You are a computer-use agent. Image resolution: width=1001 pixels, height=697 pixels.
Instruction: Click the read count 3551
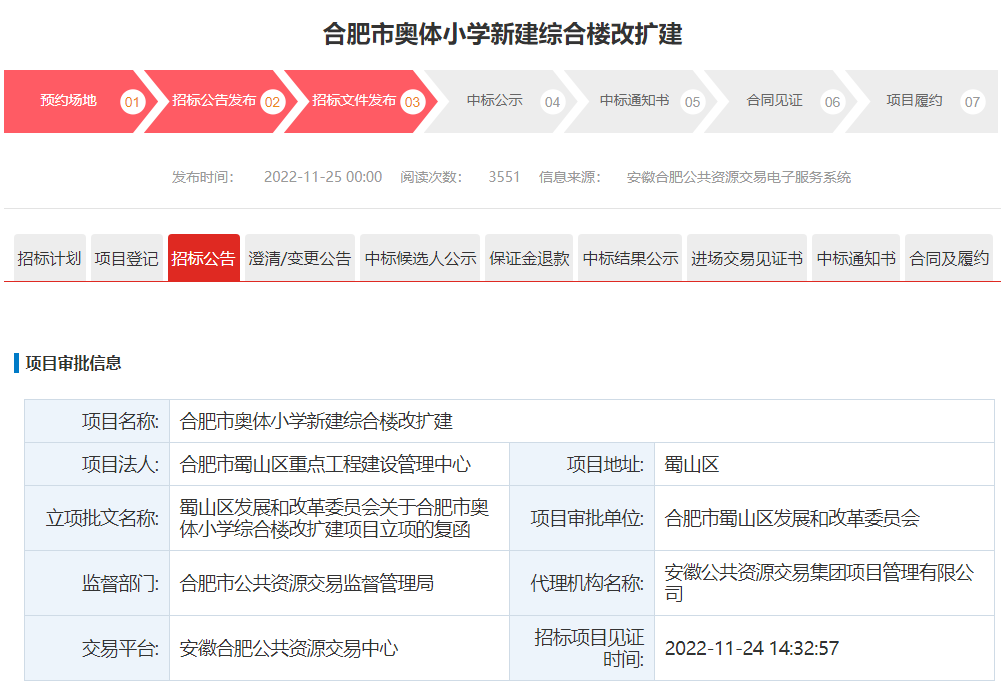[x=504, y=177]
